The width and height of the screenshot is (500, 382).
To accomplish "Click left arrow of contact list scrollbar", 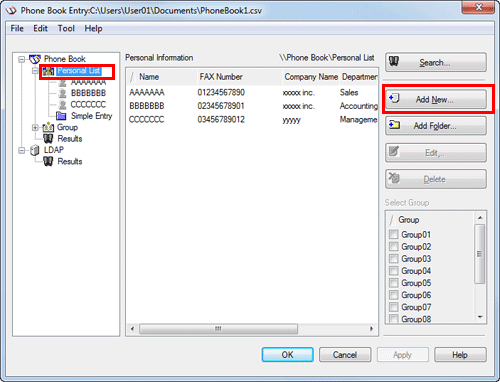I will 133,329.
